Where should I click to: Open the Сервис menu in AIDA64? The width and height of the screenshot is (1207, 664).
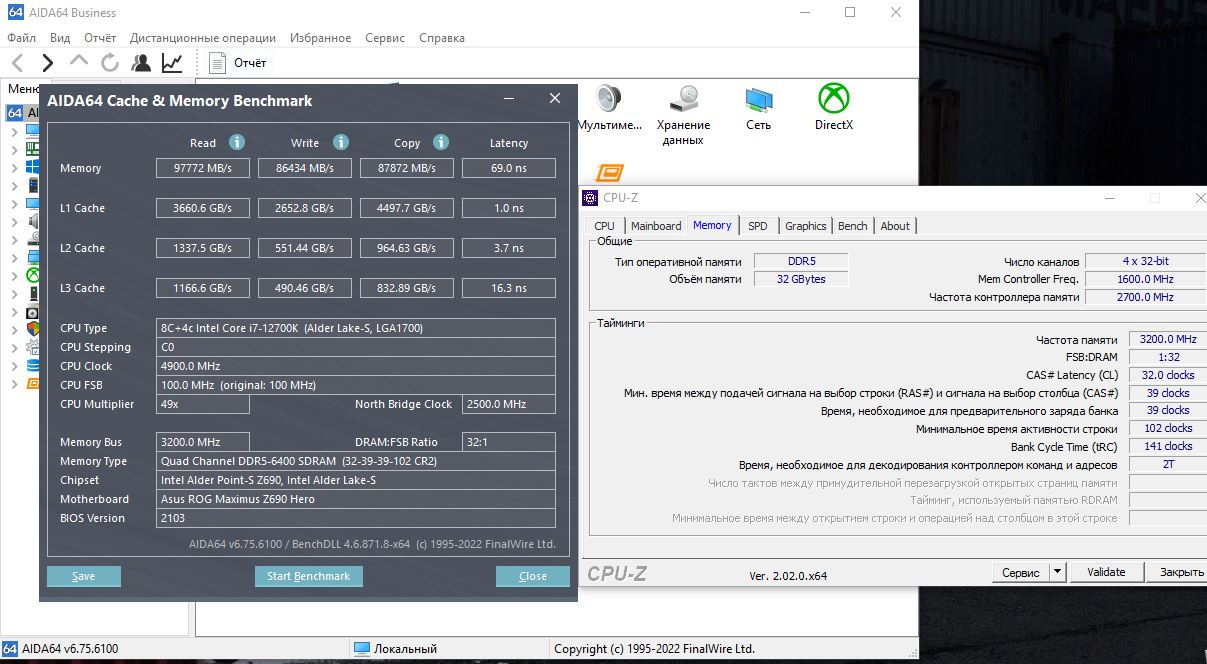point(385,38)
